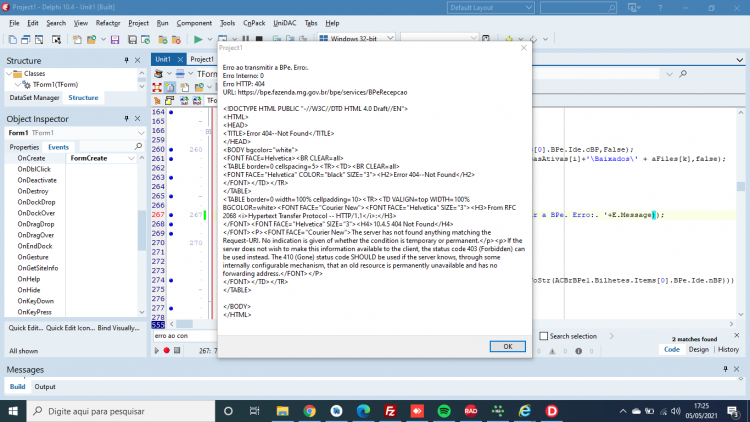Switch to the DataSet Manager tab
This screenshot has height=422, width=750.
(x=34, y=98)
